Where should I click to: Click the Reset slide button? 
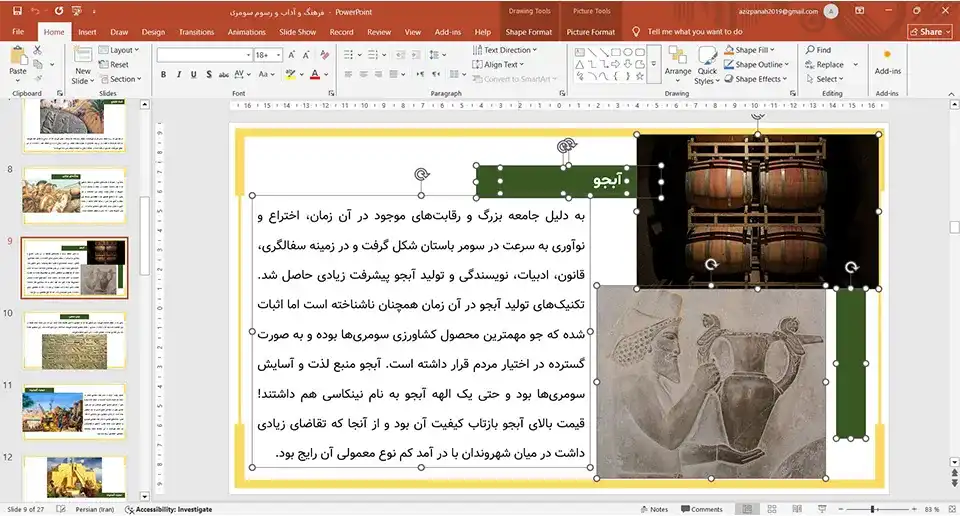(x=114, y=64)
